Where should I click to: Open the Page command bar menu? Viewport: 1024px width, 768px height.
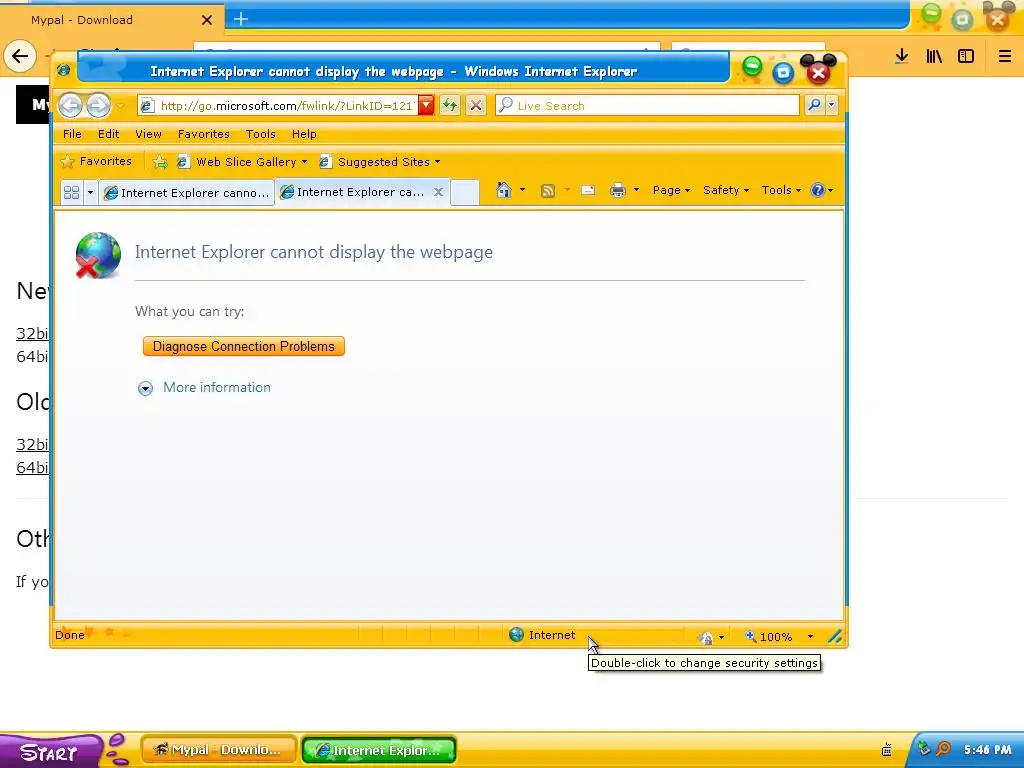pyautogui.click(x=671, y=190)
